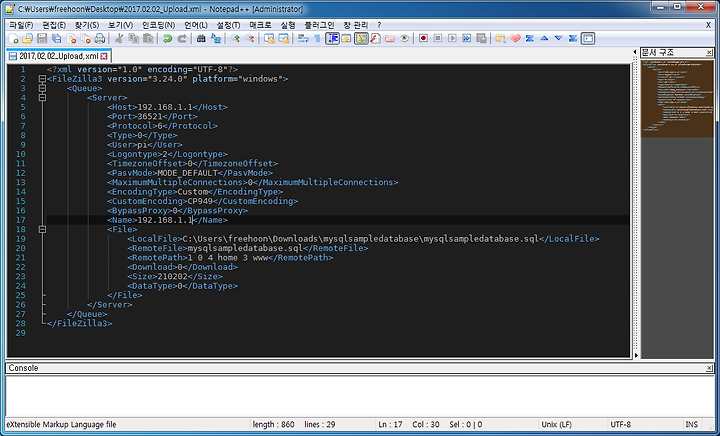The height and width of the screenshot is (436, 720).
Task: Open the 찾기(S) menu
Action: click(87, 25)
